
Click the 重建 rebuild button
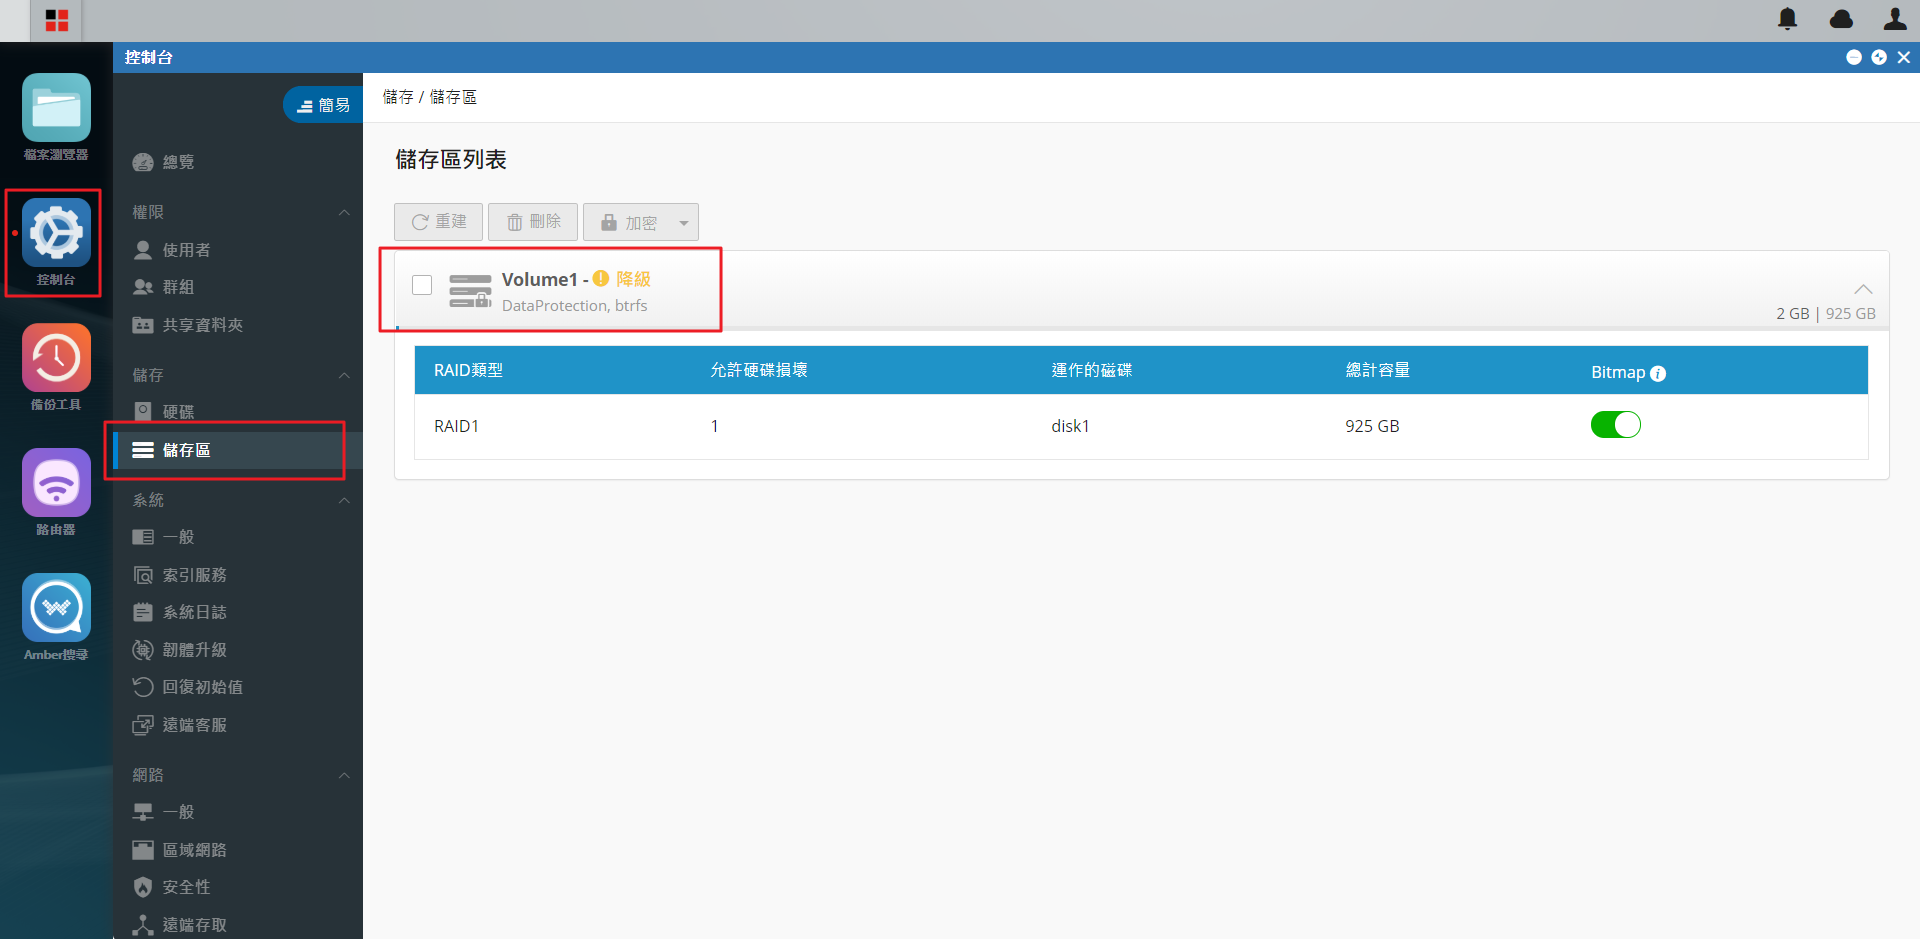click(438, 222)
